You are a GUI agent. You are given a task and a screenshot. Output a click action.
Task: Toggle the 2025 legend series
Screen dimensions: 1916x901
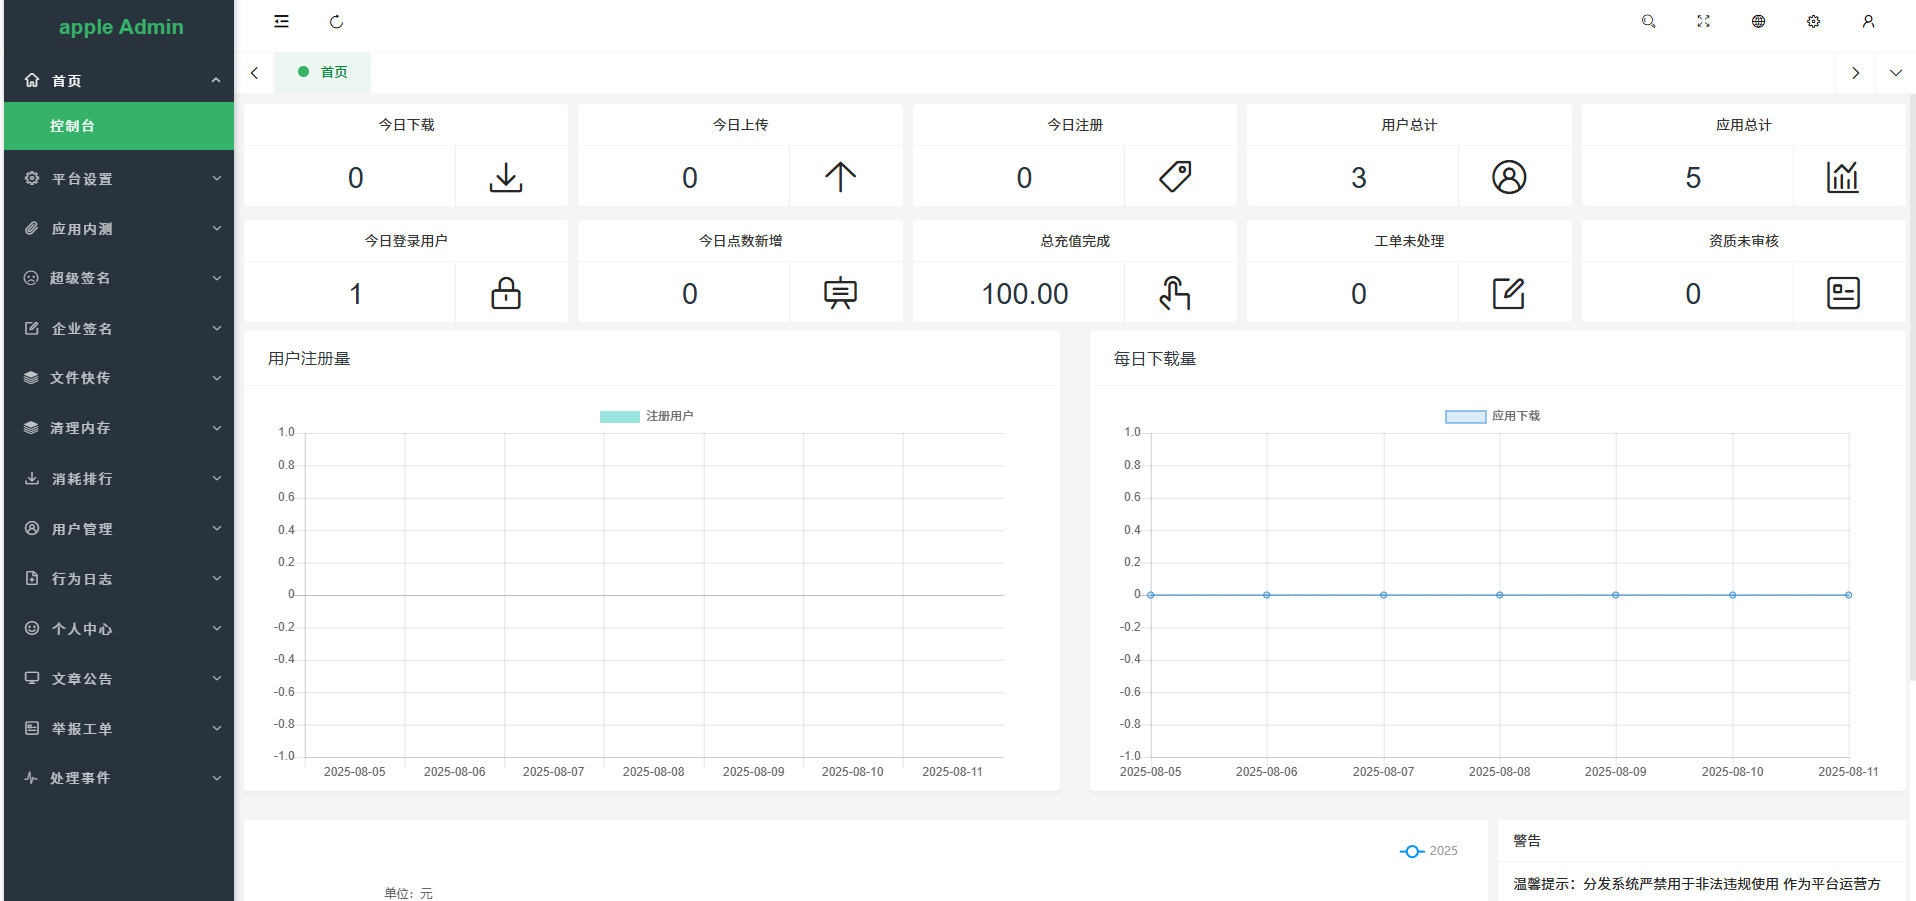(x=1428, y=851)
